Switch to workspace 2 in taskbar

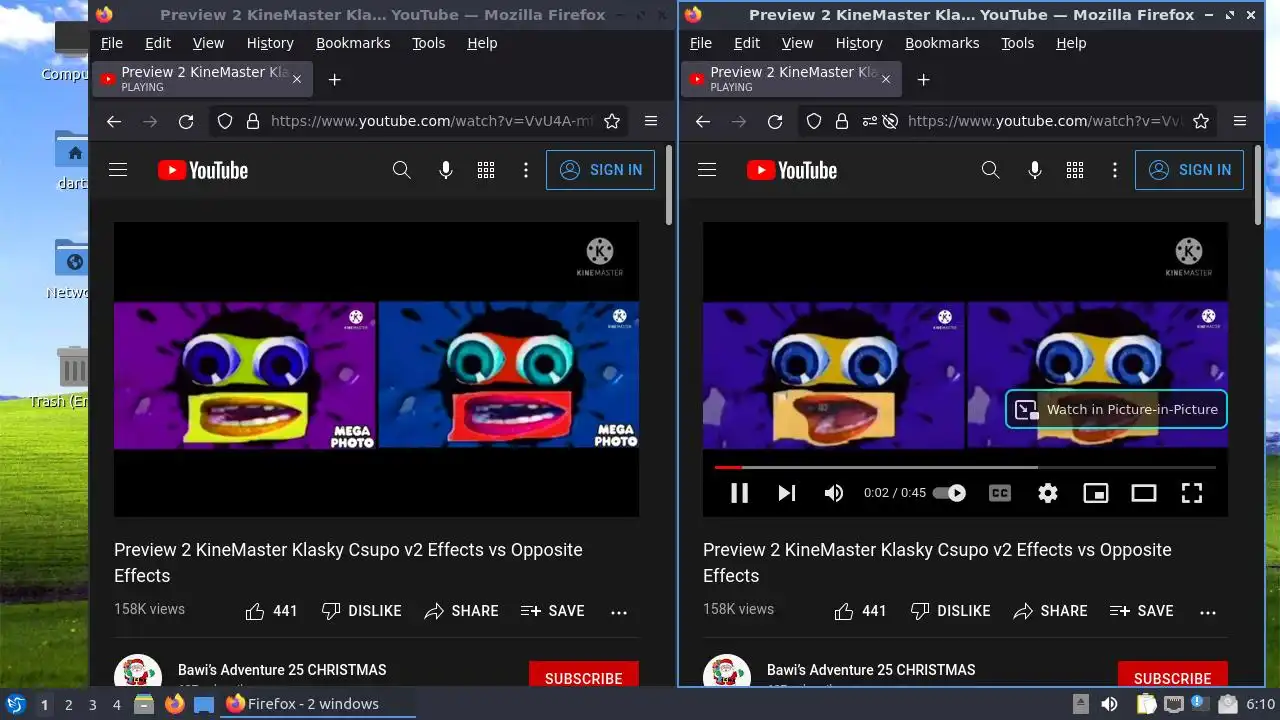[x=69, y=705]
